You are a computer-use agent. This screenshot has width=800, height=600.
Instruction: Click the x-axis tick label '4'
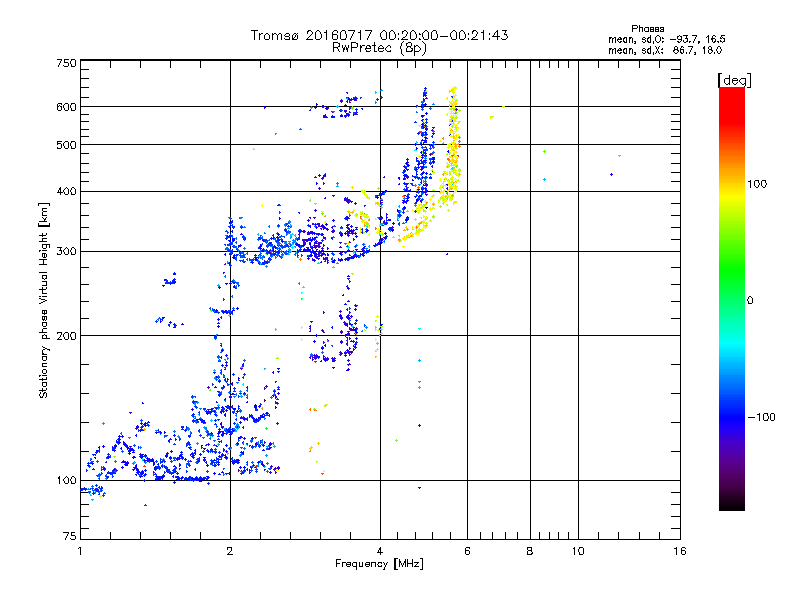[x=380, y=551]
